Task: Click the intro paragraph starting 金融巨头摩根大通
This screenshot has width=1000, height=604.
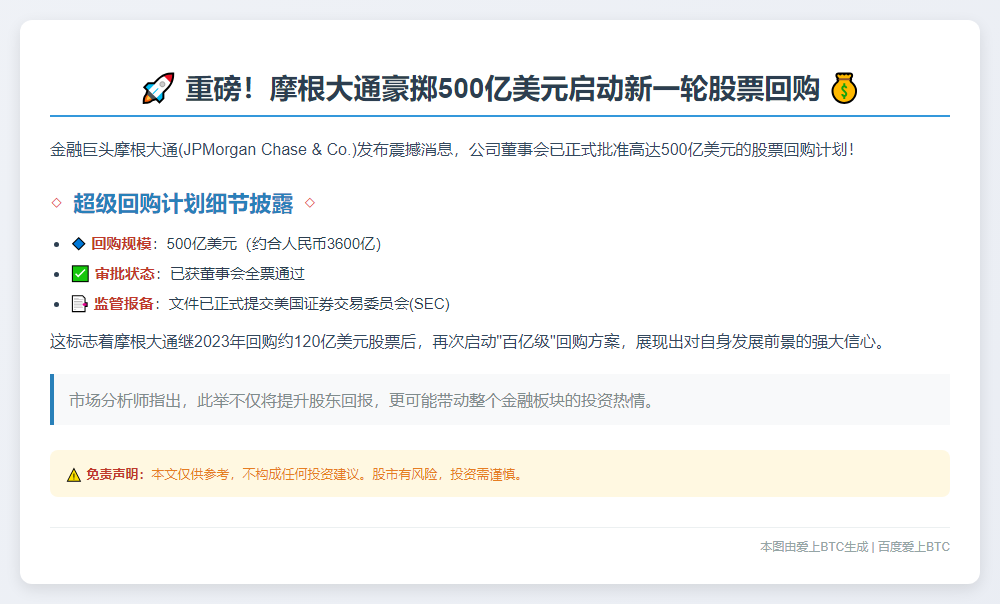Action: pyautogui.click(x=452, y=150)
